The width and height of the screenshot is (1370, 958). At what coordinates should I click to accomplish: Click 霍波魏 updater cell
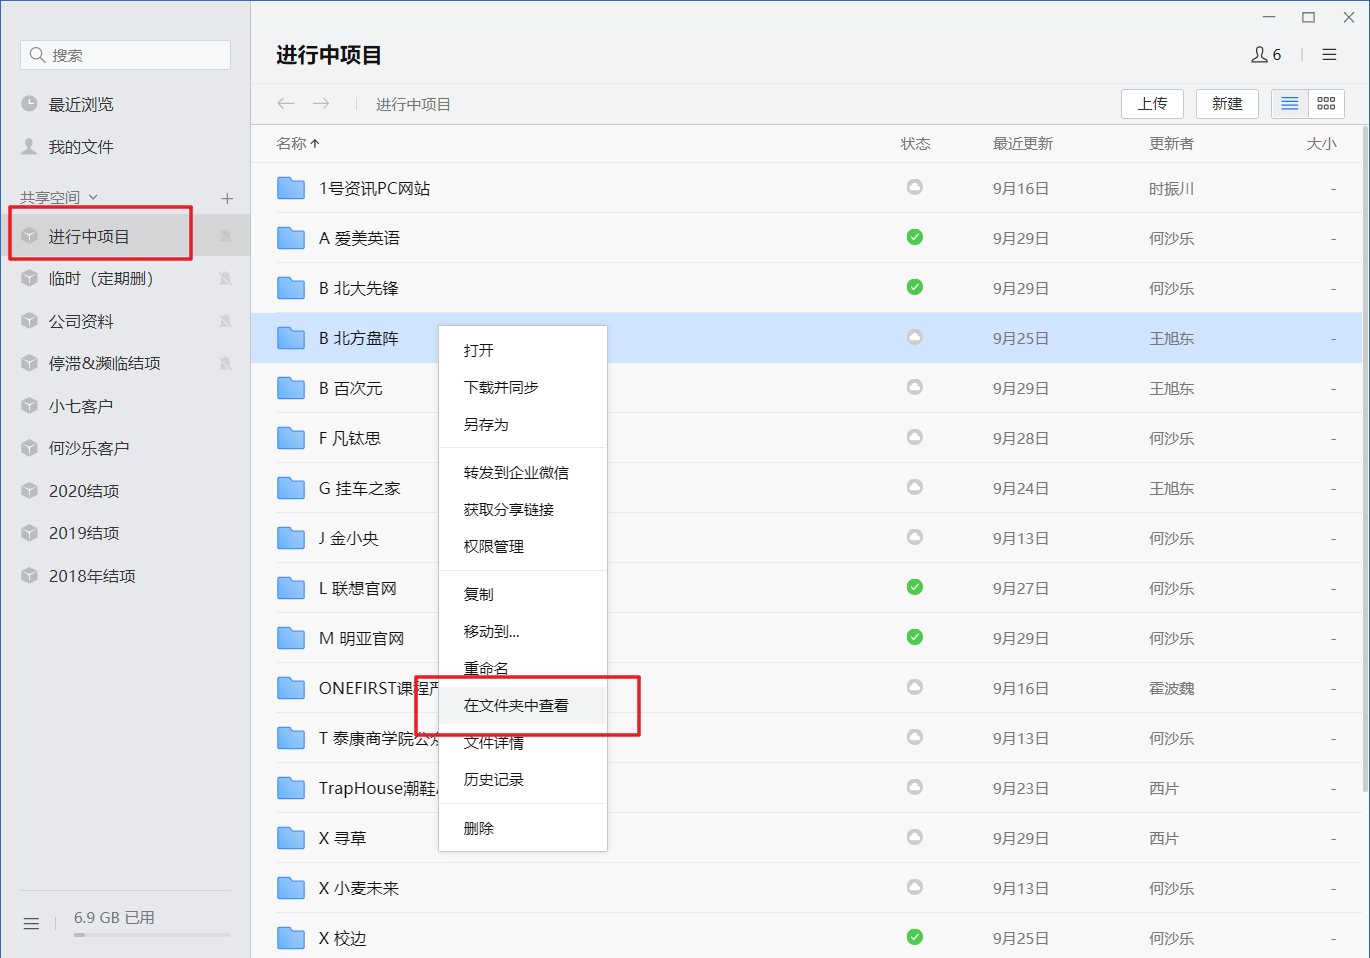1171,688
